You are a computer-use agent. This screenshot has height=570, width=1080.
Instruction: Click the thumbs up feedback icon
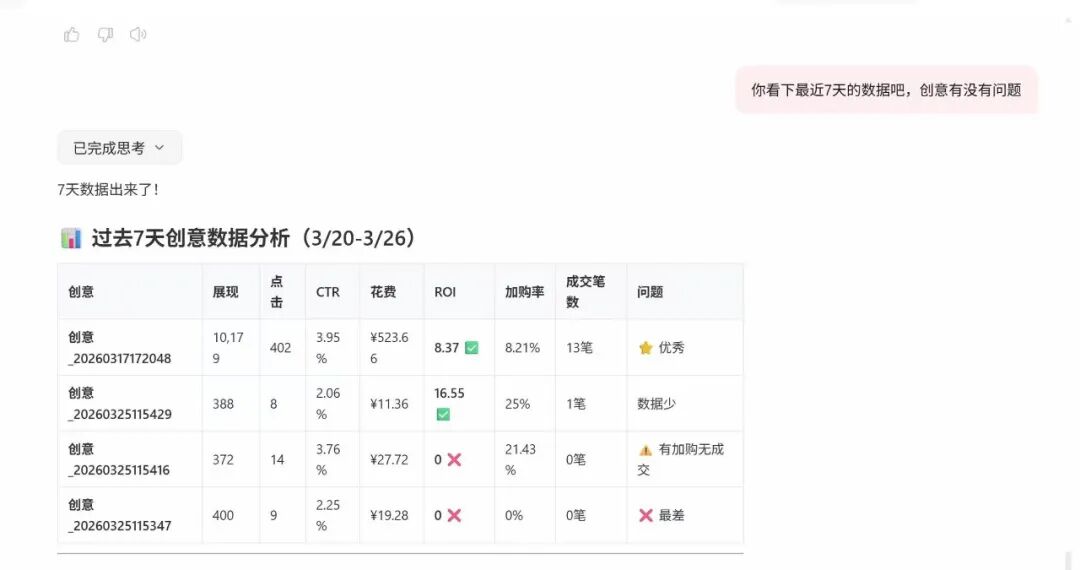(72, 35)
